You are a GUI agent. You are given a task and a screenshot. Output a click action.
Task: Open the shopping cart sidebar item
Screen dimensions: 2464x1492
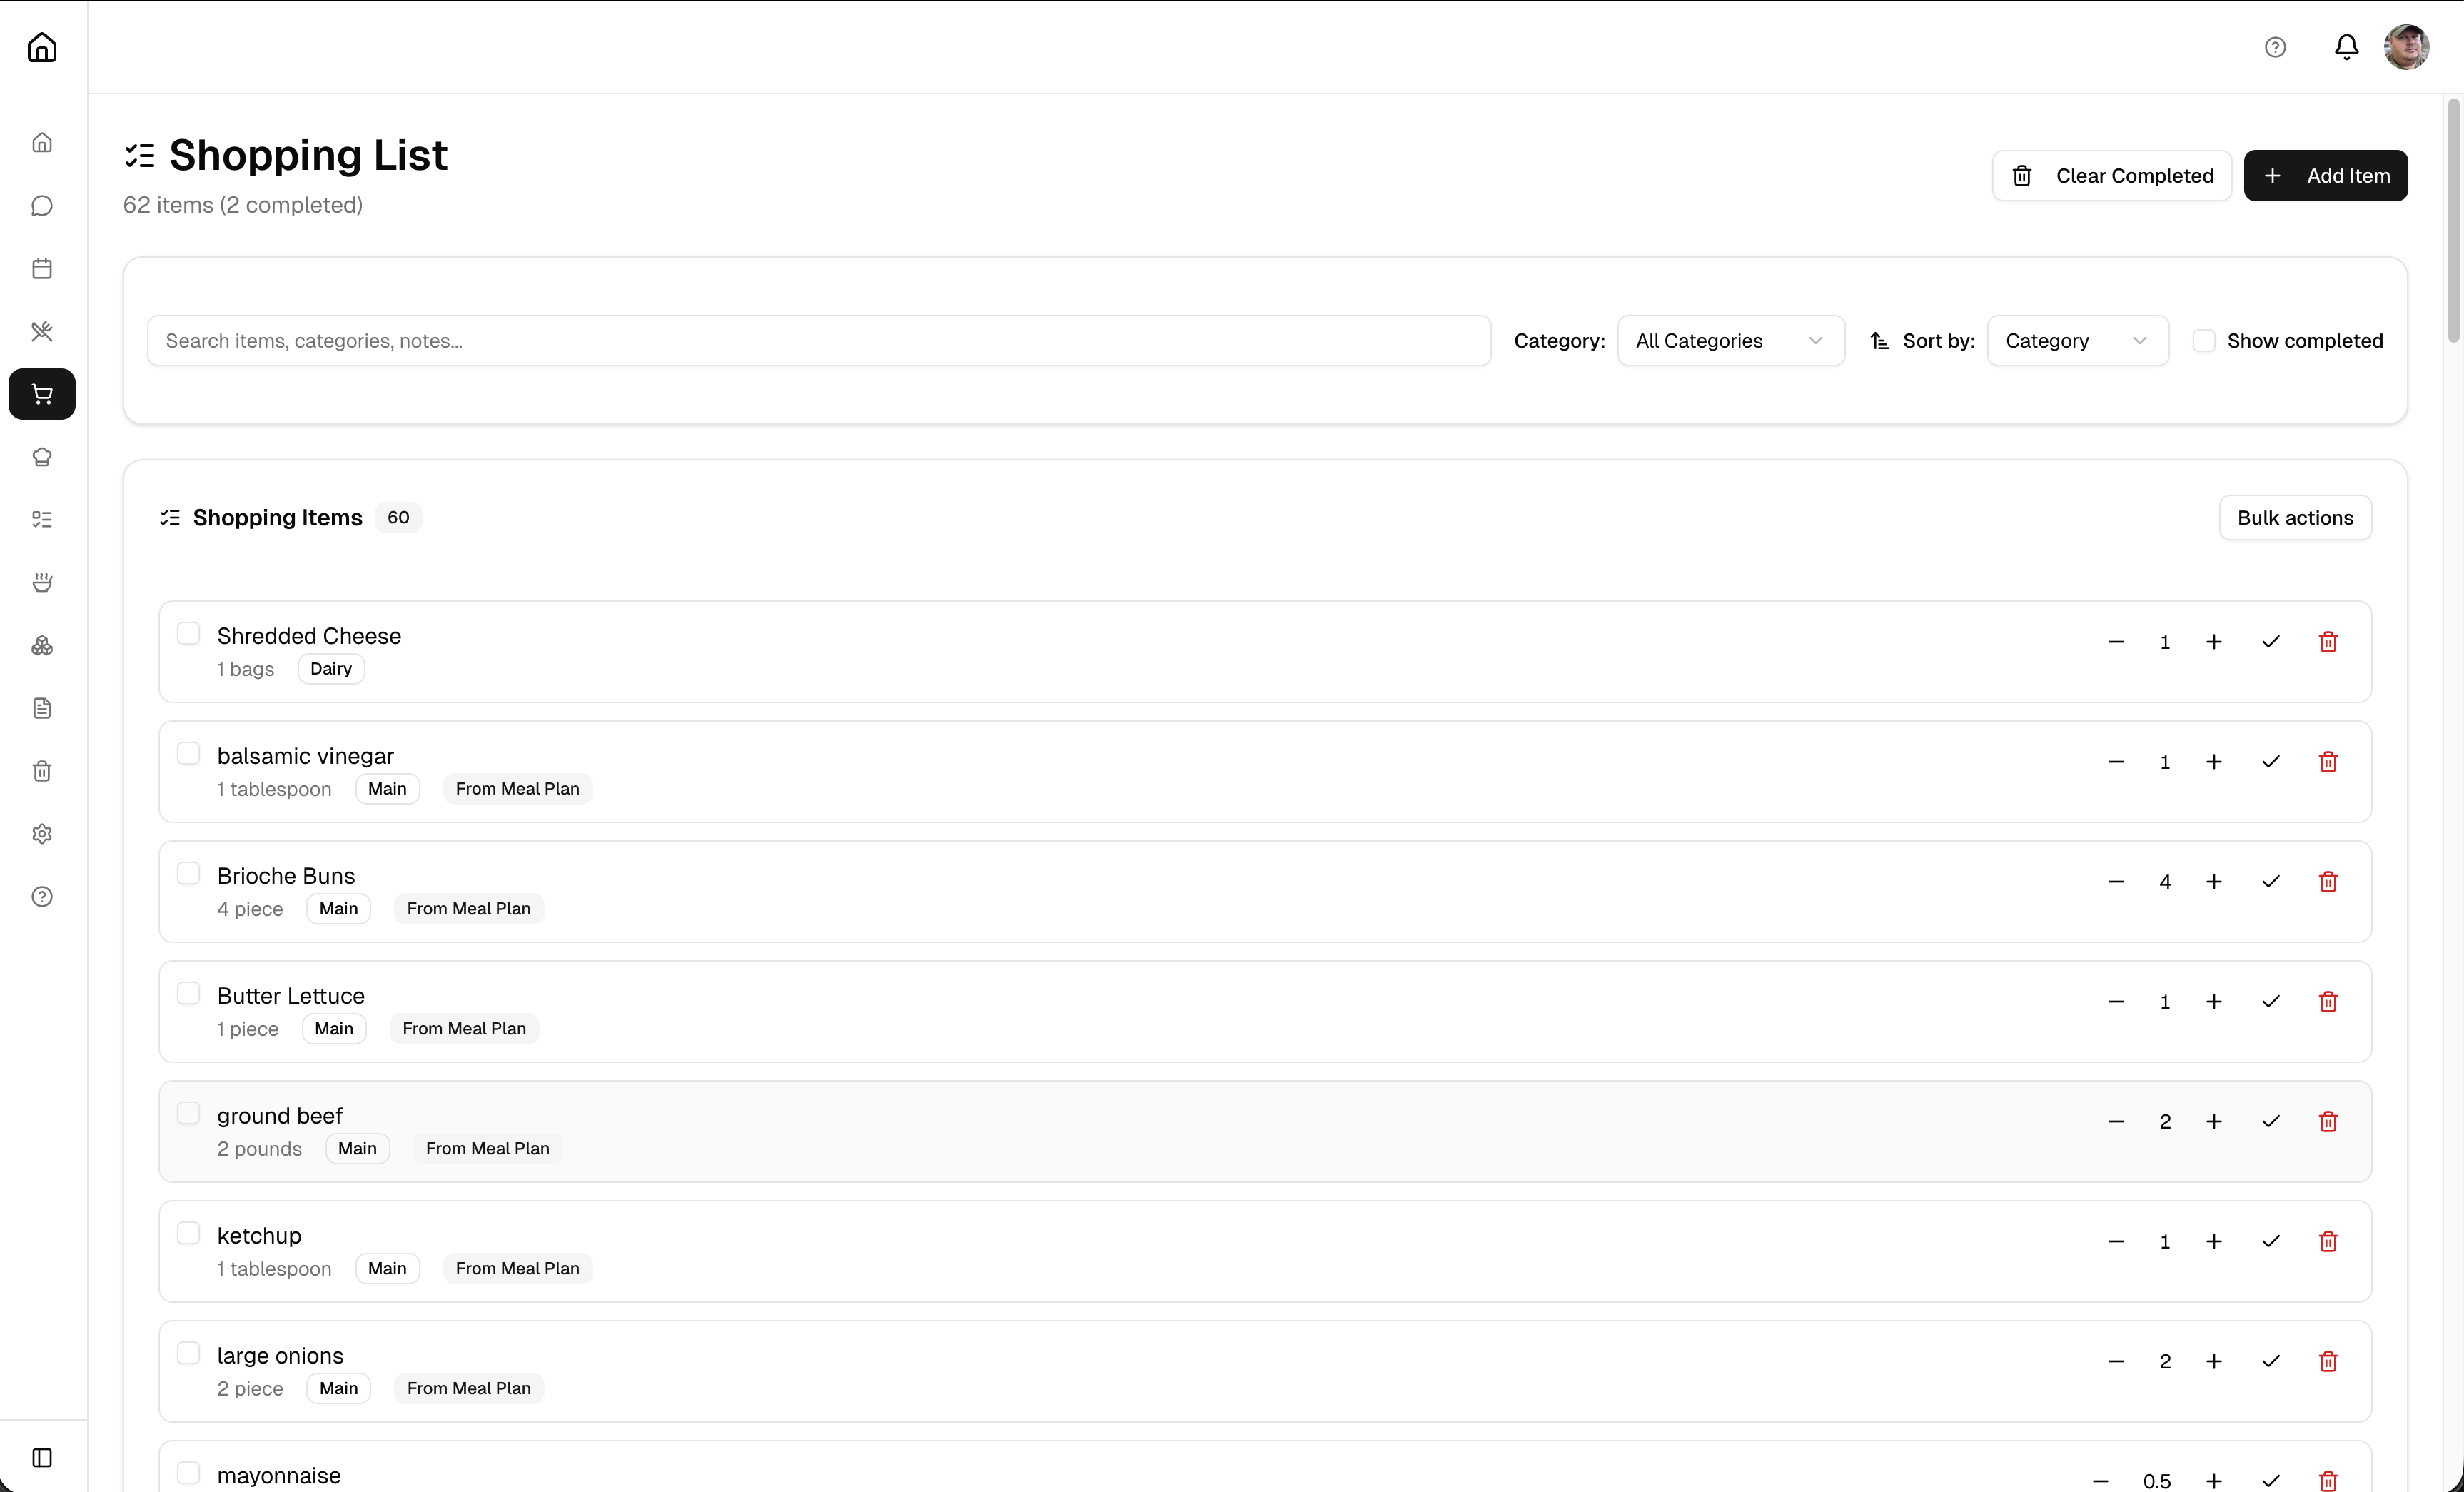point(42,394)
